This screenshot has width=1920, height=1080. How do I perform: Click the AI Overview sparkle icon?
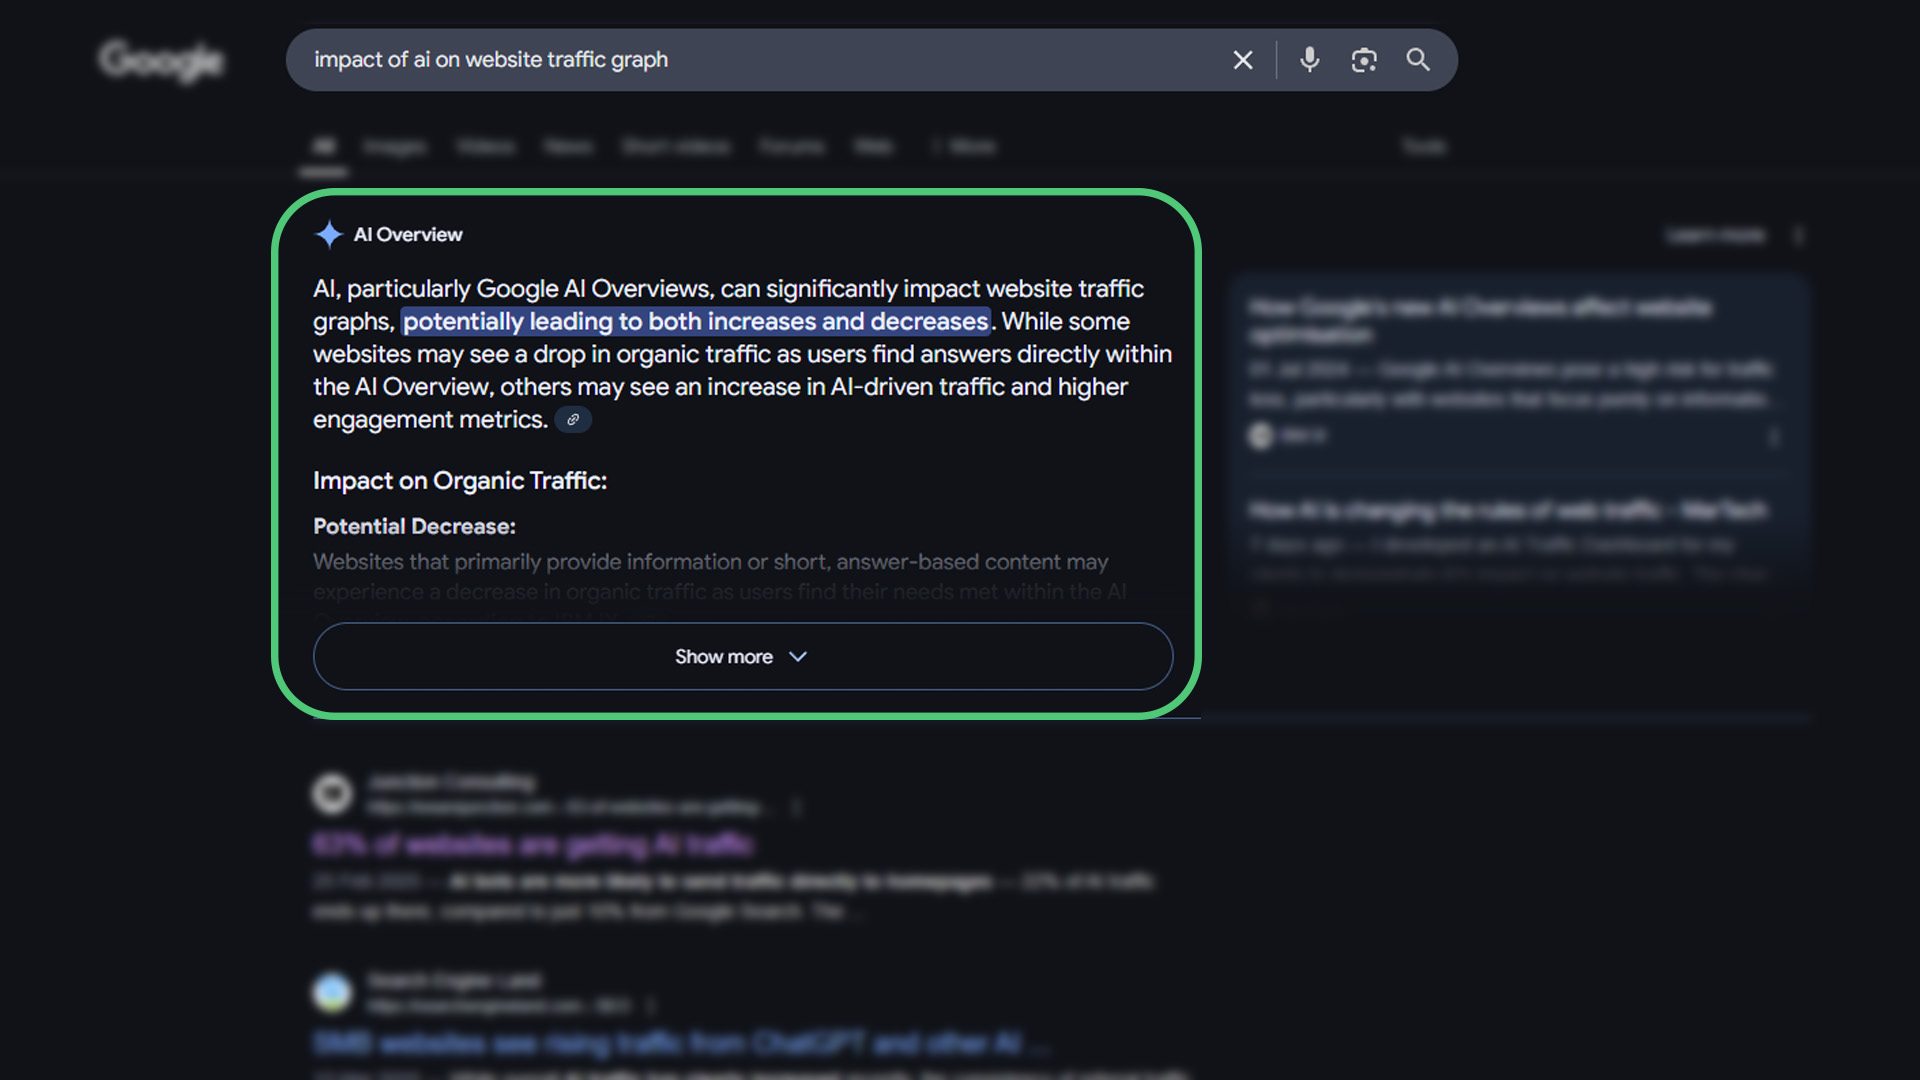[329, 234]
